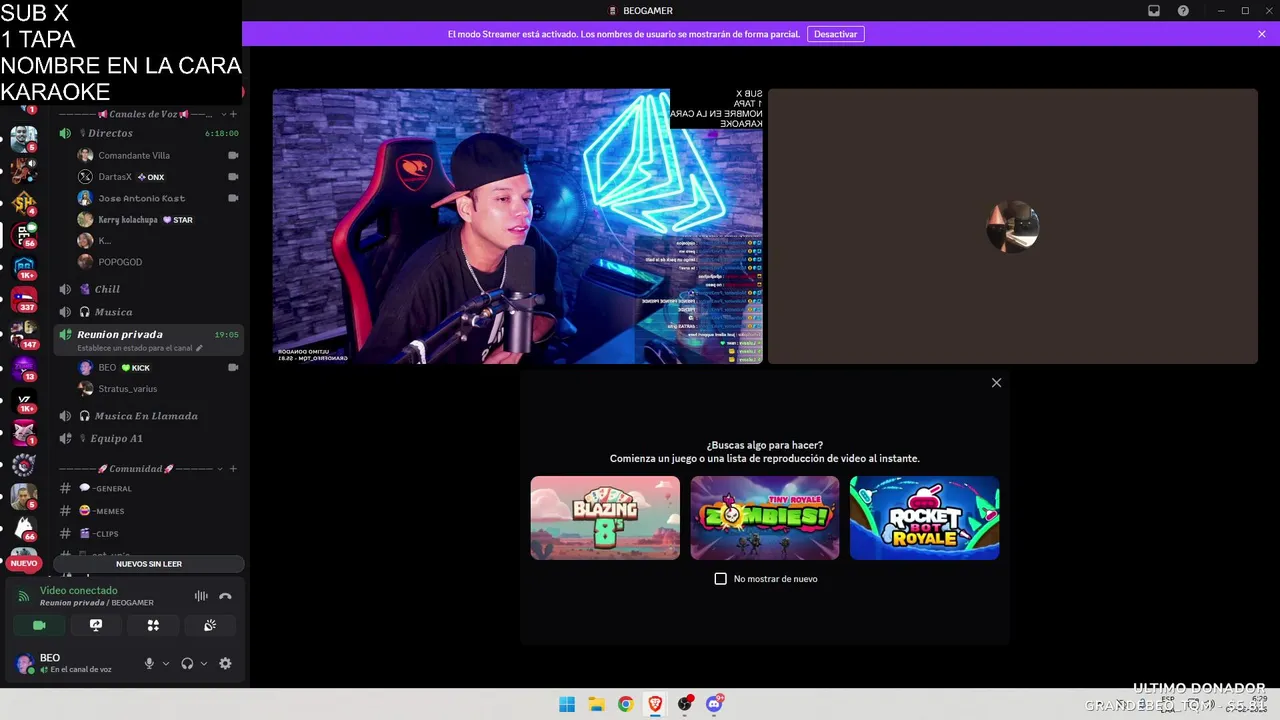
Task: Click user Stratus_varius
Action: pyautogui.click(x=127, y=388)
